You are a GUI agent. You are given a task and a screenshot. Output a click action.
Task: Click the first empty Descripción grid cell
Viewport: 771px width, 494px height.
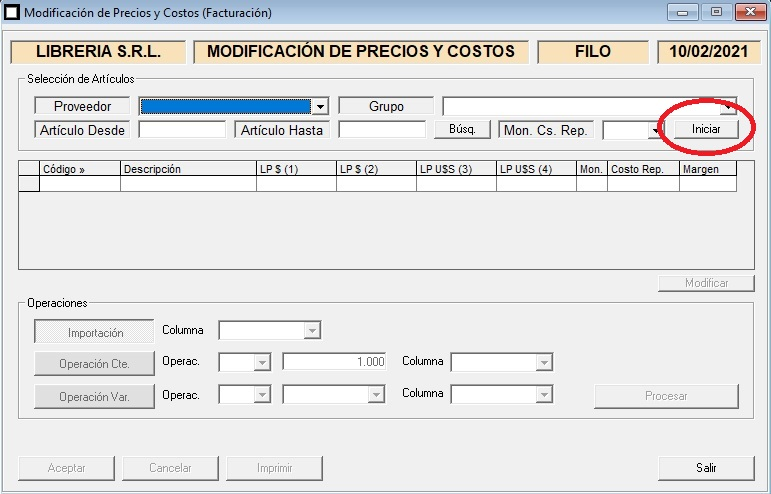[187, 184]
